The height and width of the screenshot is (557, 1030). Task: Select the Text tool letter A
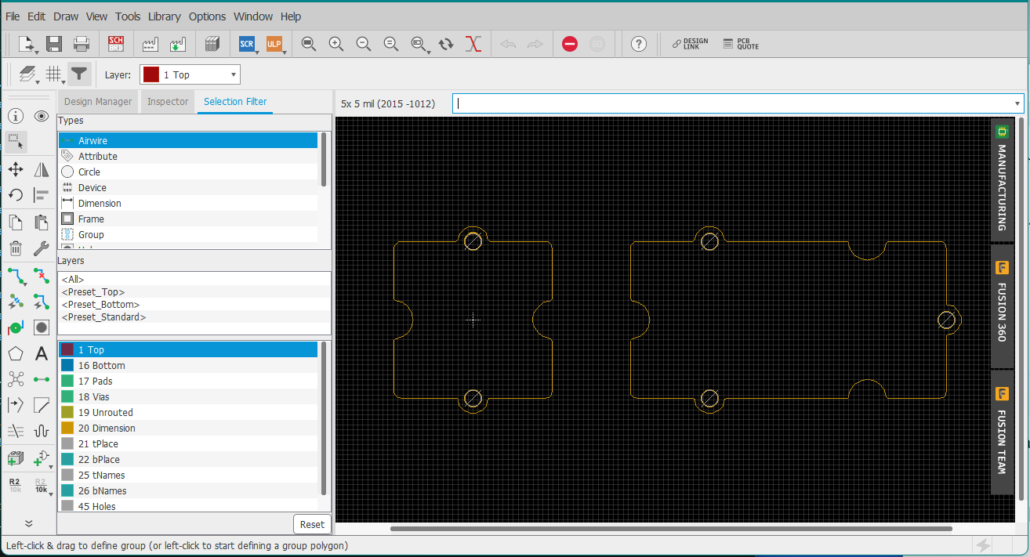pos(41,353)
